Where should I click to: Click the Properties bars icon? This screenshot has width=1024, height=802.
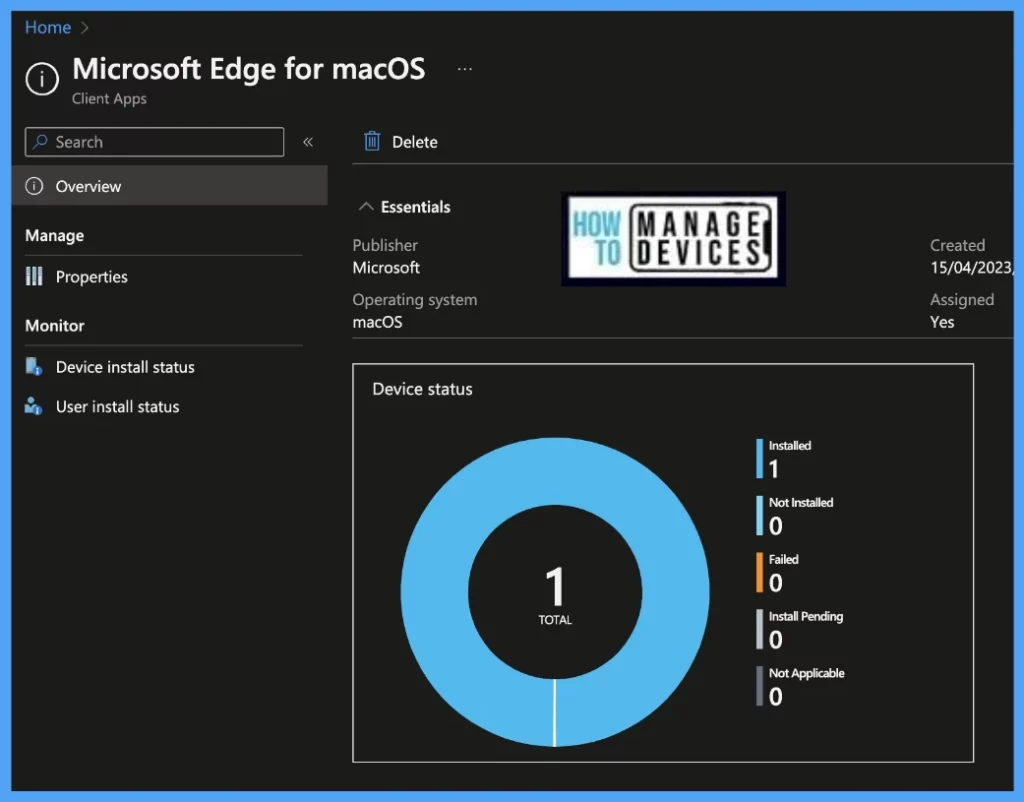[34, 276]
